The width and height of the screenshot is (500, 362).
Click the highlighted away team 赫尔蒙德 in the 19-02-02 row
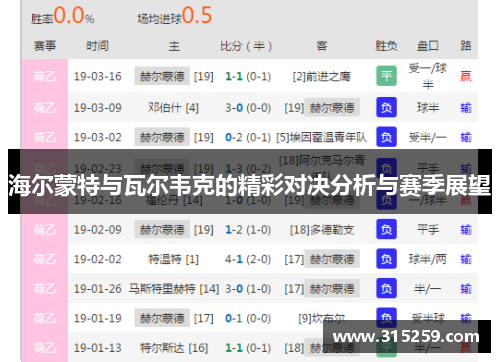(332, 259)
